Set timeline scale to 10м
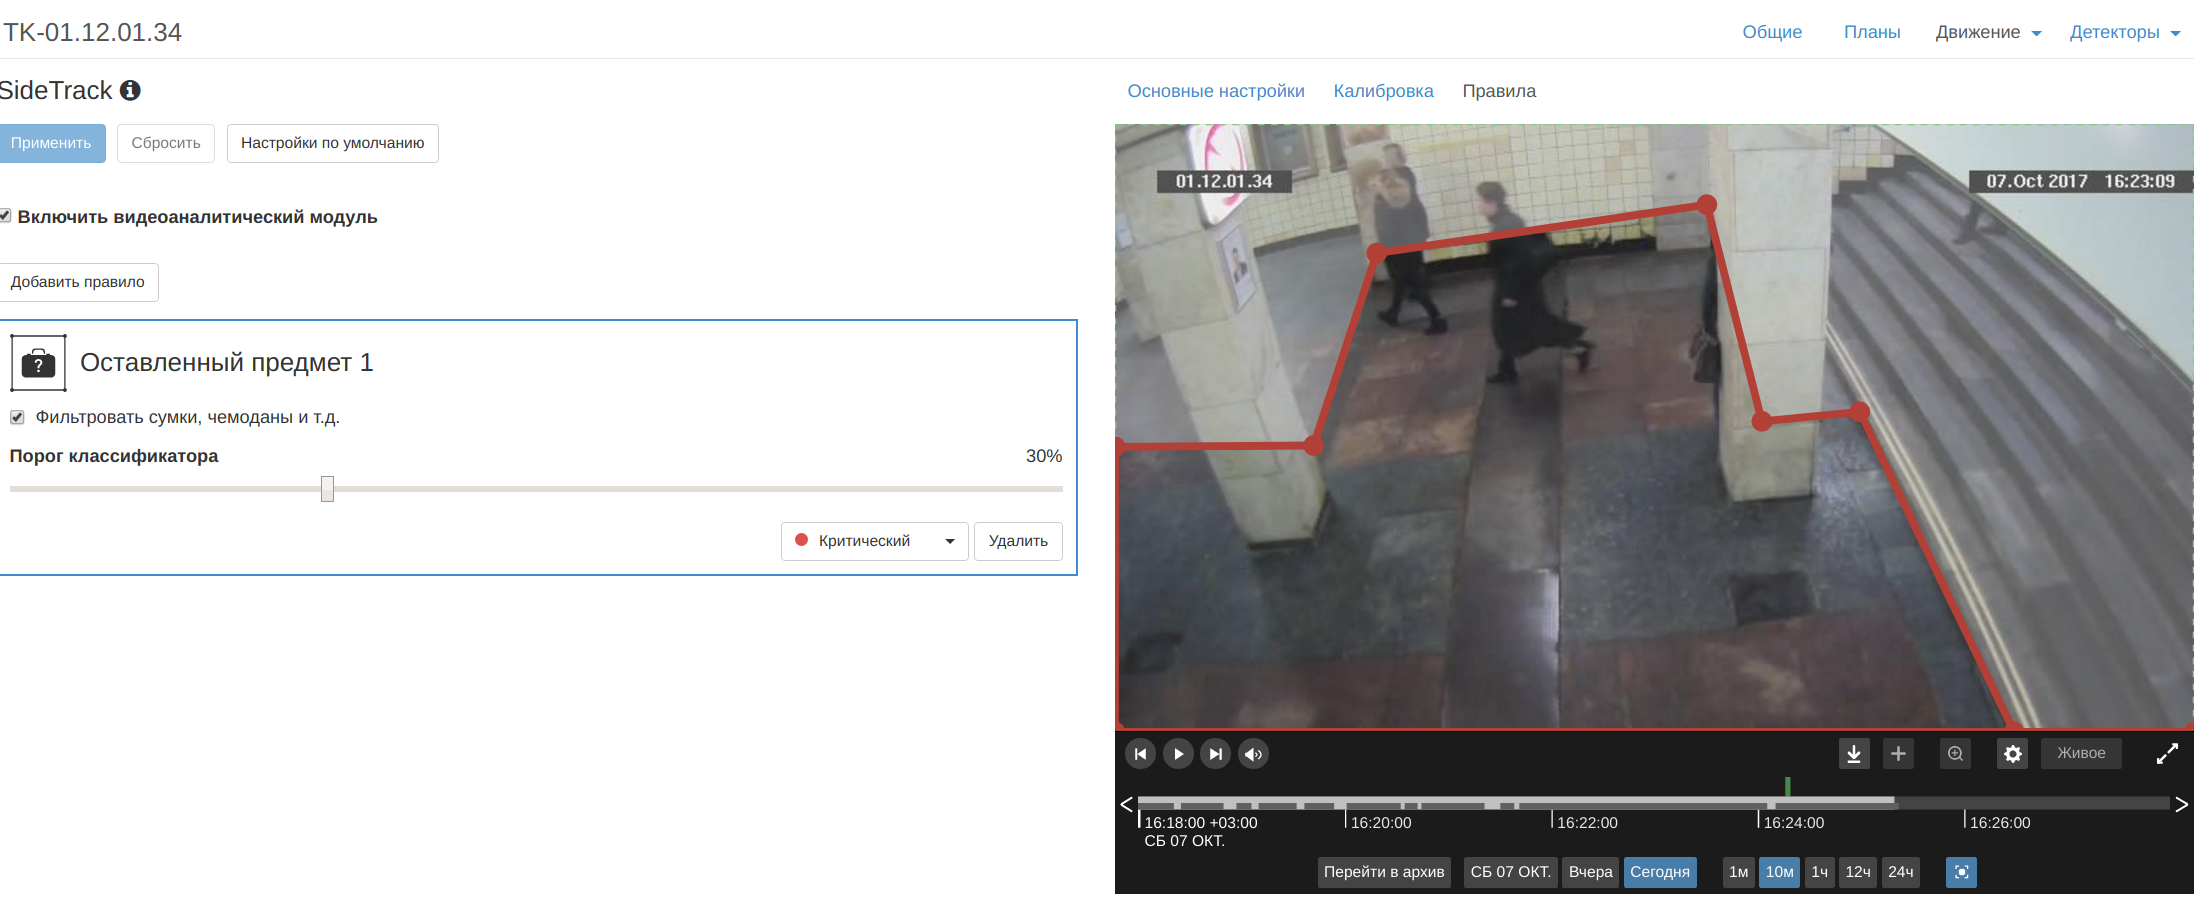2203x911 pixels. 1780,872
